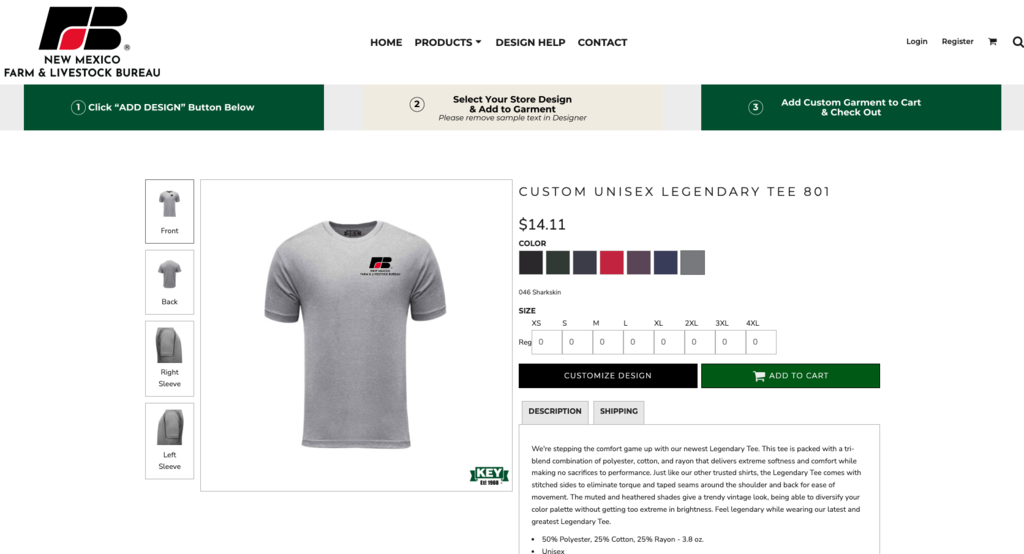
Task: Click the XL size quantity field
Action: [x=669, y=342]
